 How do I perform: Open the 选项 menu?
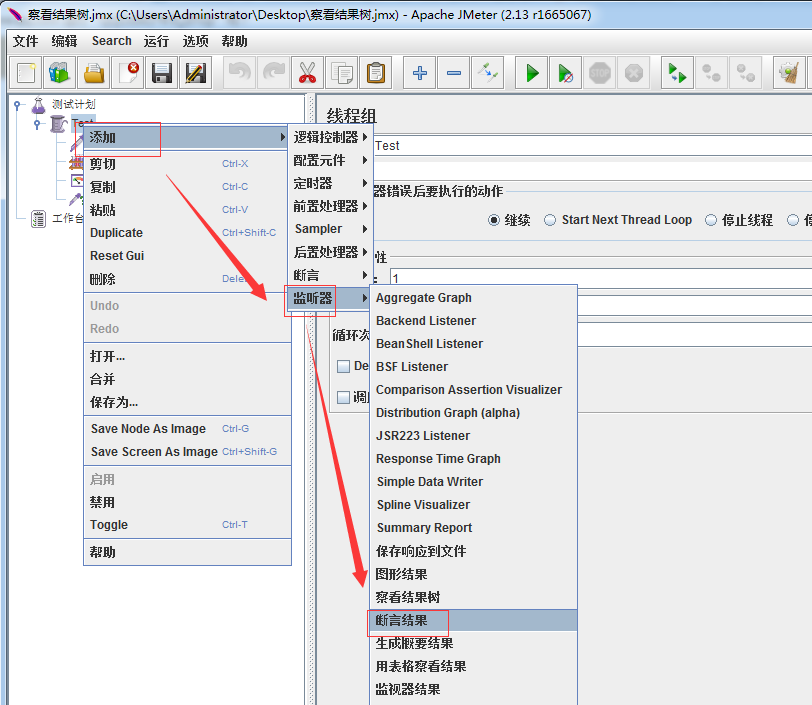tap(195, 41)
